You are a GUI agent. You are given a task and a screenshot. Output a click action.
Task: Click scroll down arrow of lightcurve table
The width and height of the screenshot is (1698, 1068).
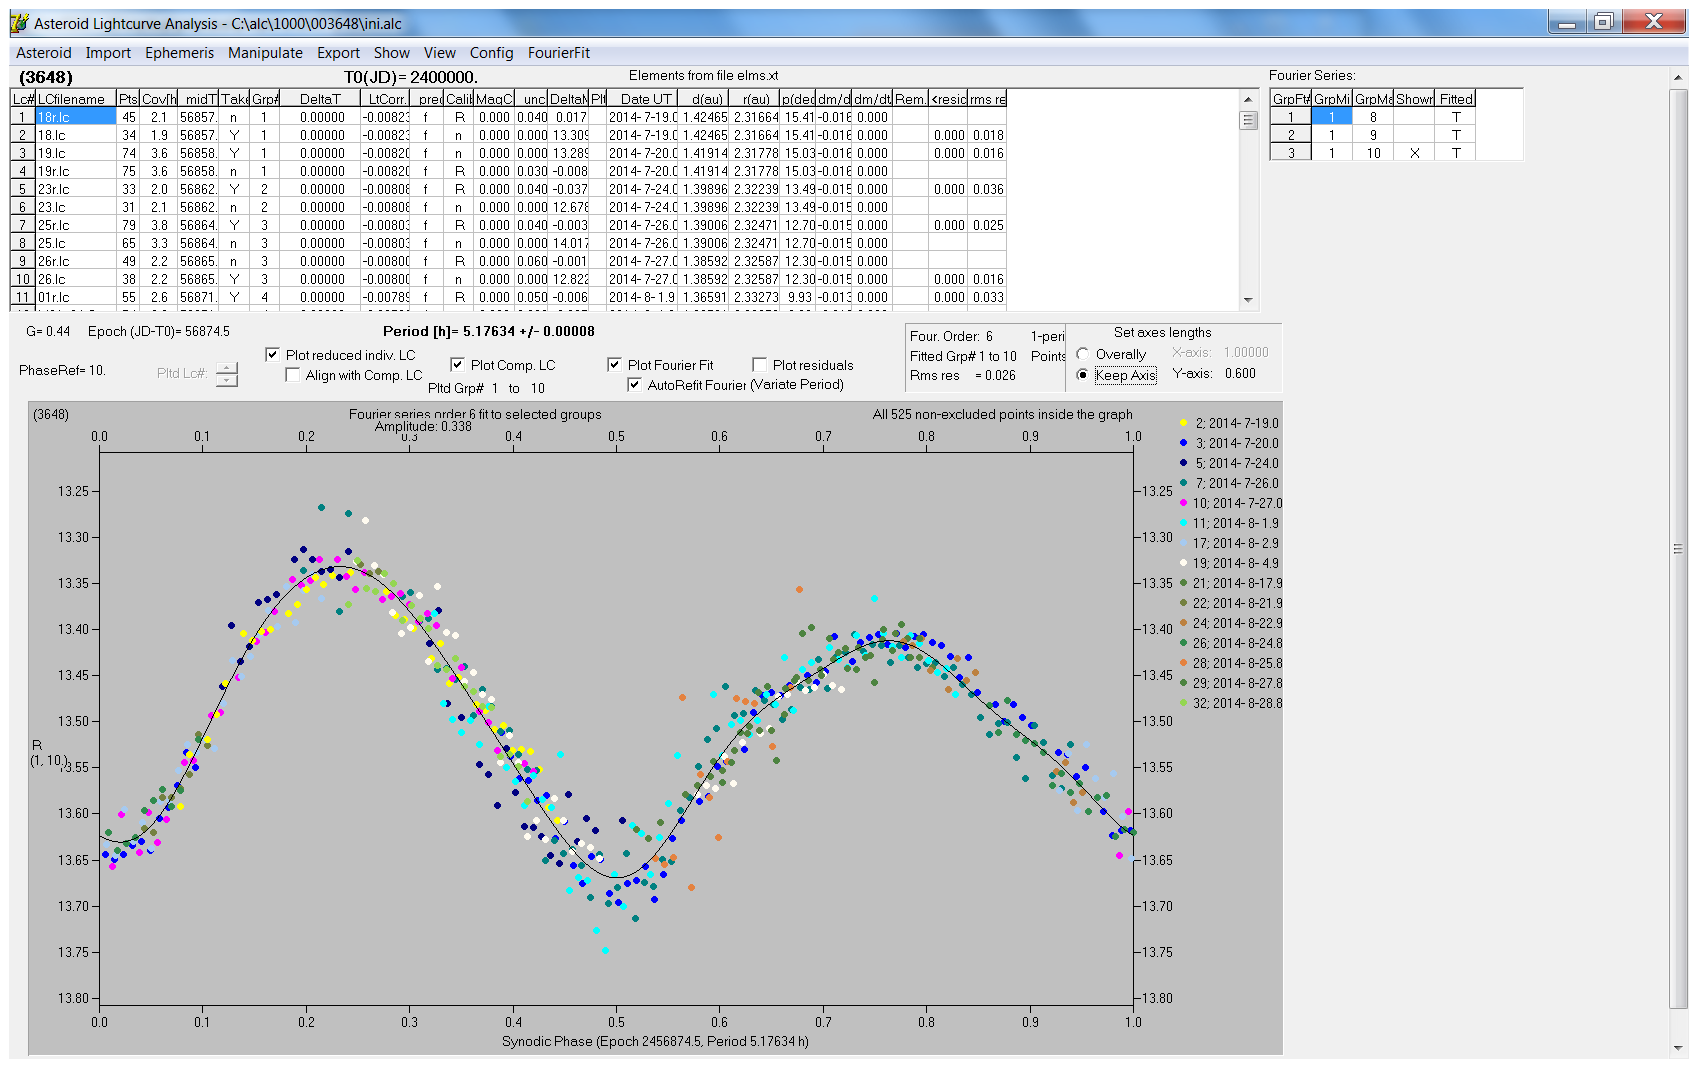[x=1248, y=299]
